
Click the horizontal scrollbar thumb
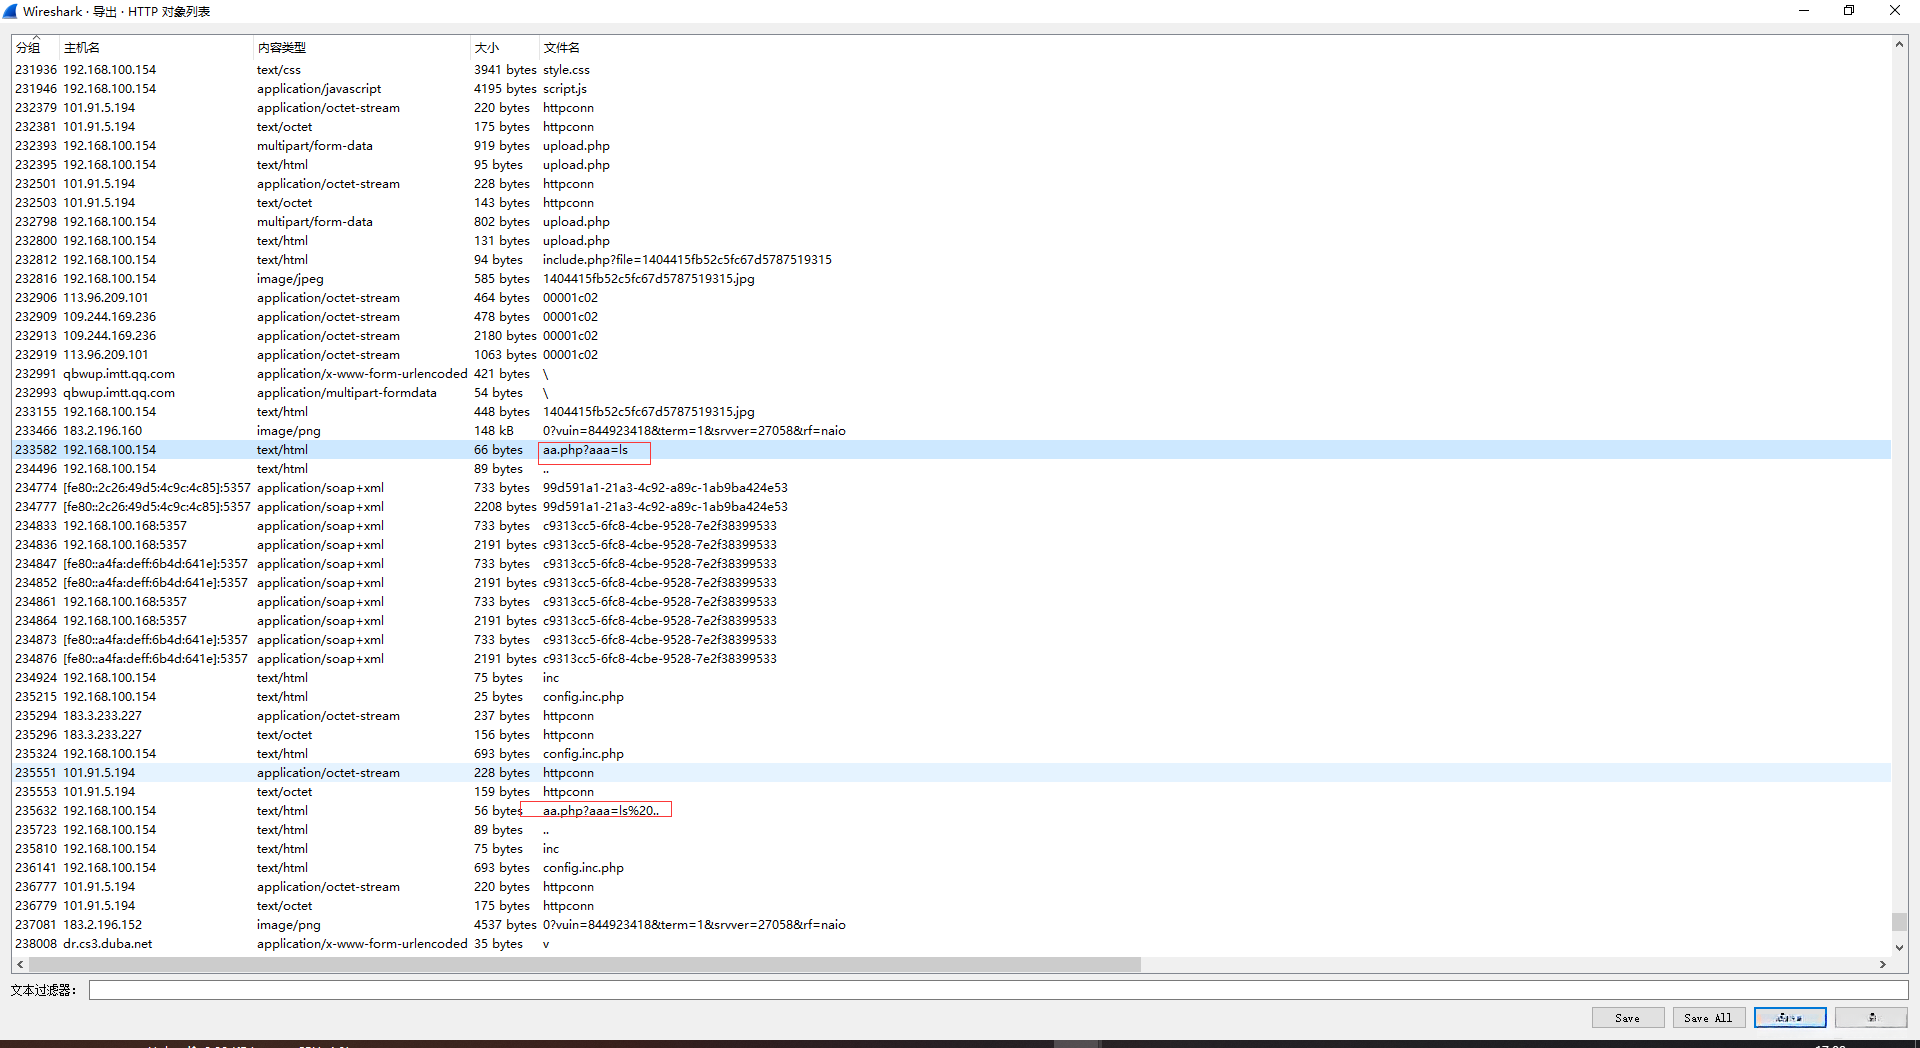[585, 965]
